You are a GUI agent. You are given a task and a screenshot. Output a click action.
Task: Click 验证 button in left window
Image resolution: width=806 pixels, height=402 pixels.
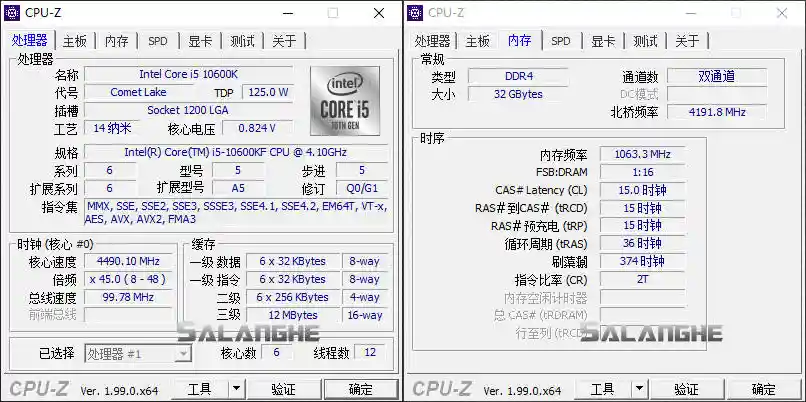(x=283, y=390)
